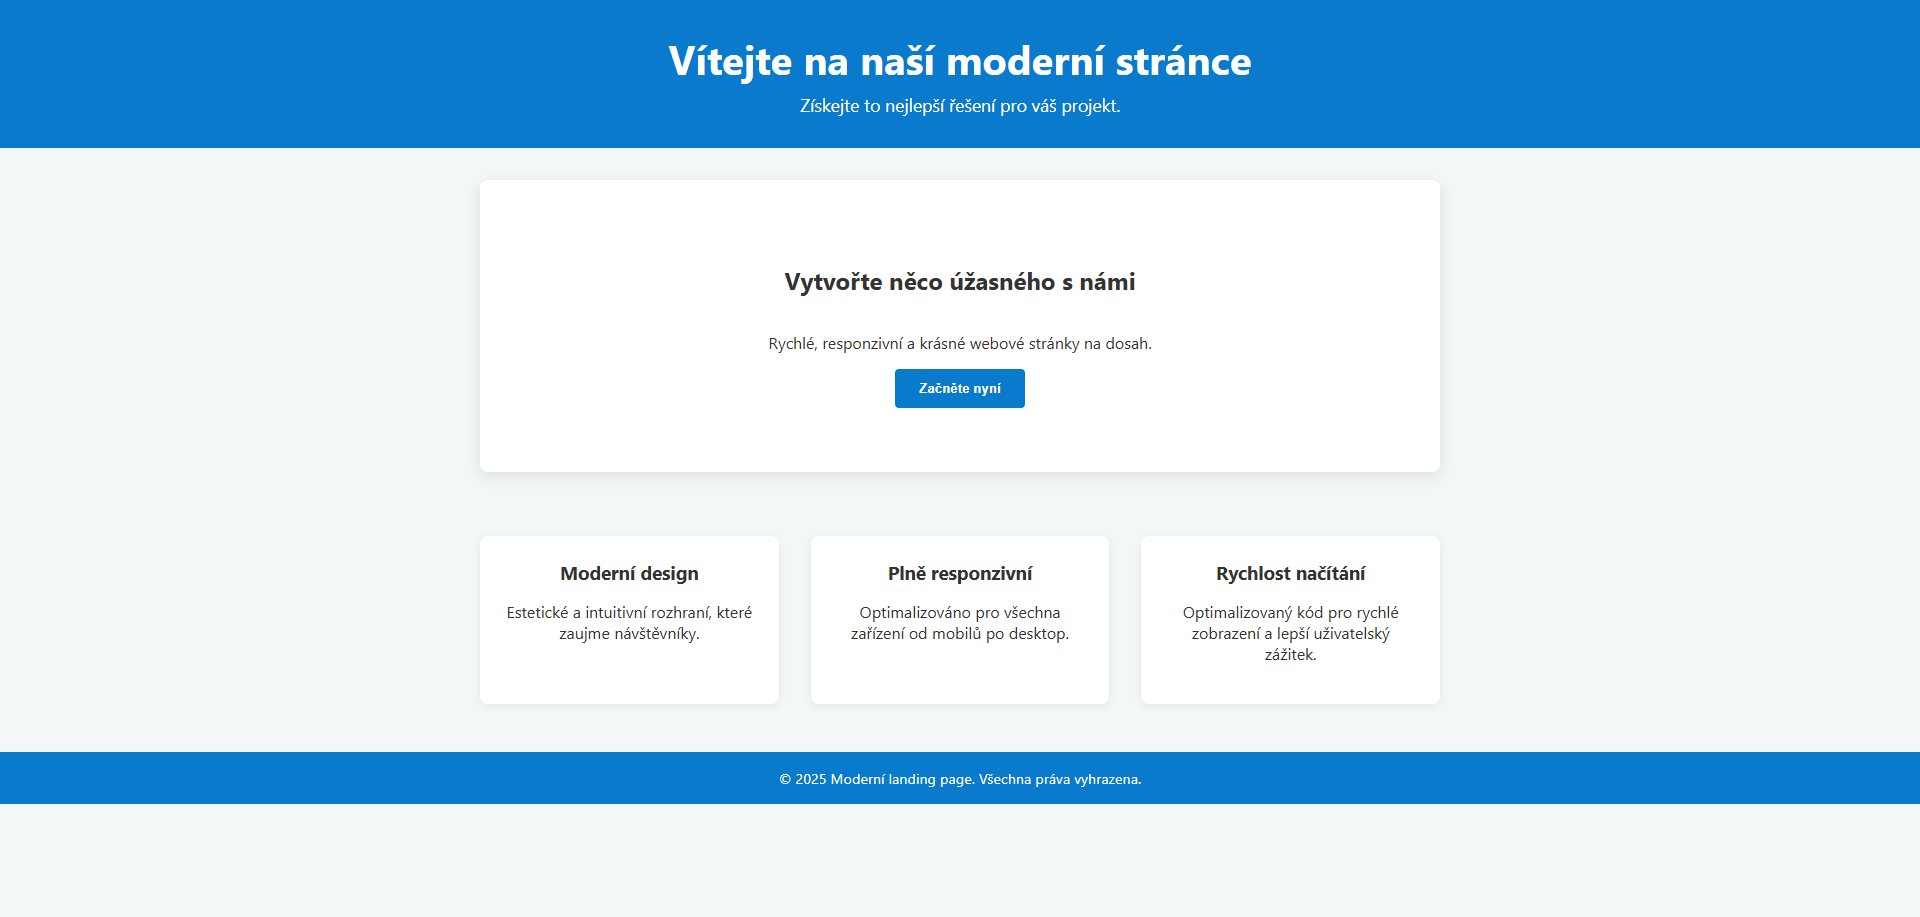Click the heading Vítejte na naší moderní stránce
The width and height of the screenshot is (1920, 917).
point(959,61)
